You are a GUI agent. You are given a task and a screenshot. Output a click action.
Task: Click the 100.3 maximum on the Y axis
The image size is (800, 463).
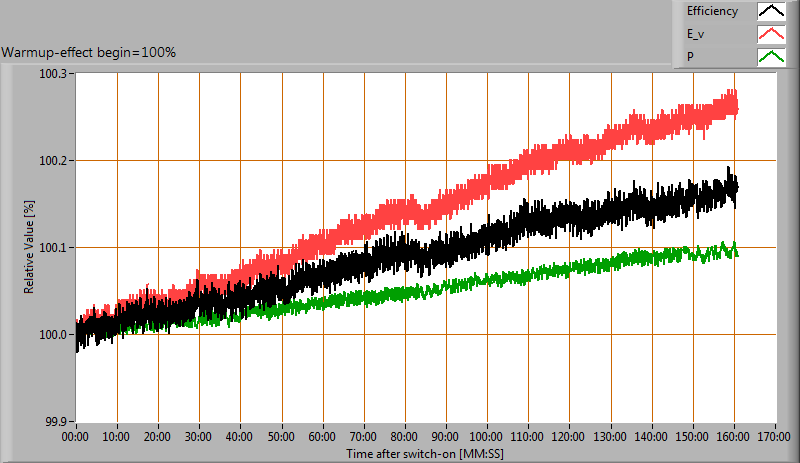coord(53,75)
